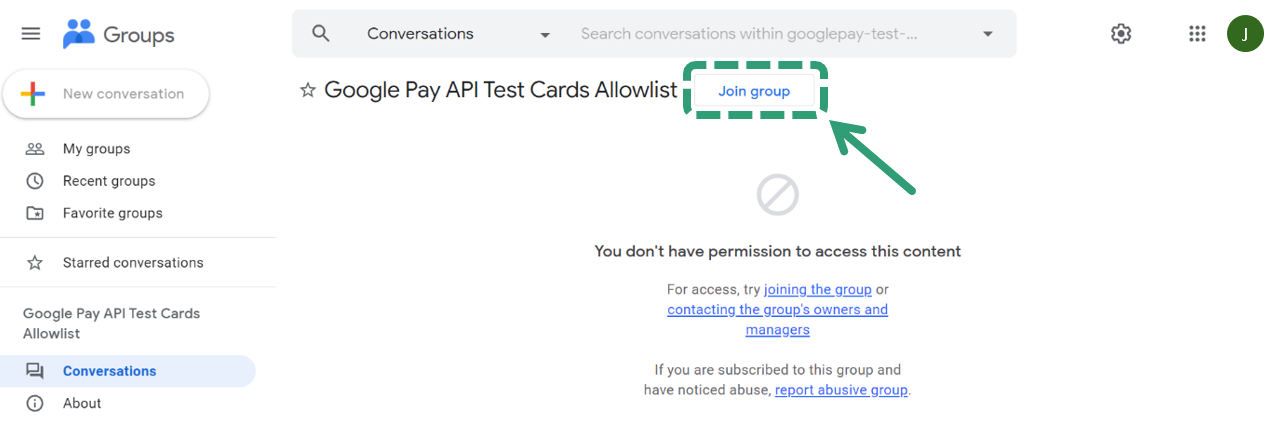Open Favorite groups
1274x442 pixels.
point(112,213)
